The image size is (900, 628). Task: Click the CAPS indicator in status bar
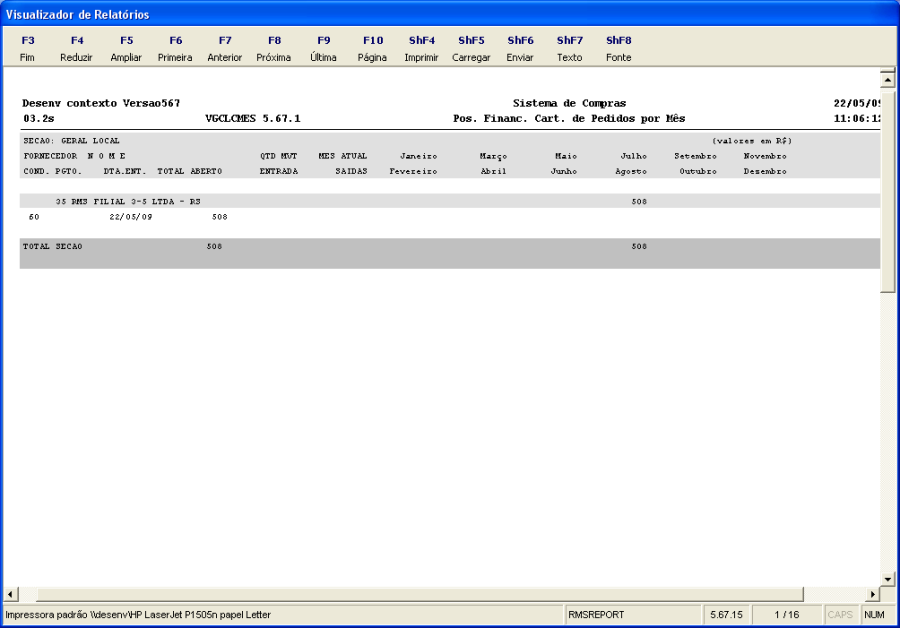click(840, 615)
